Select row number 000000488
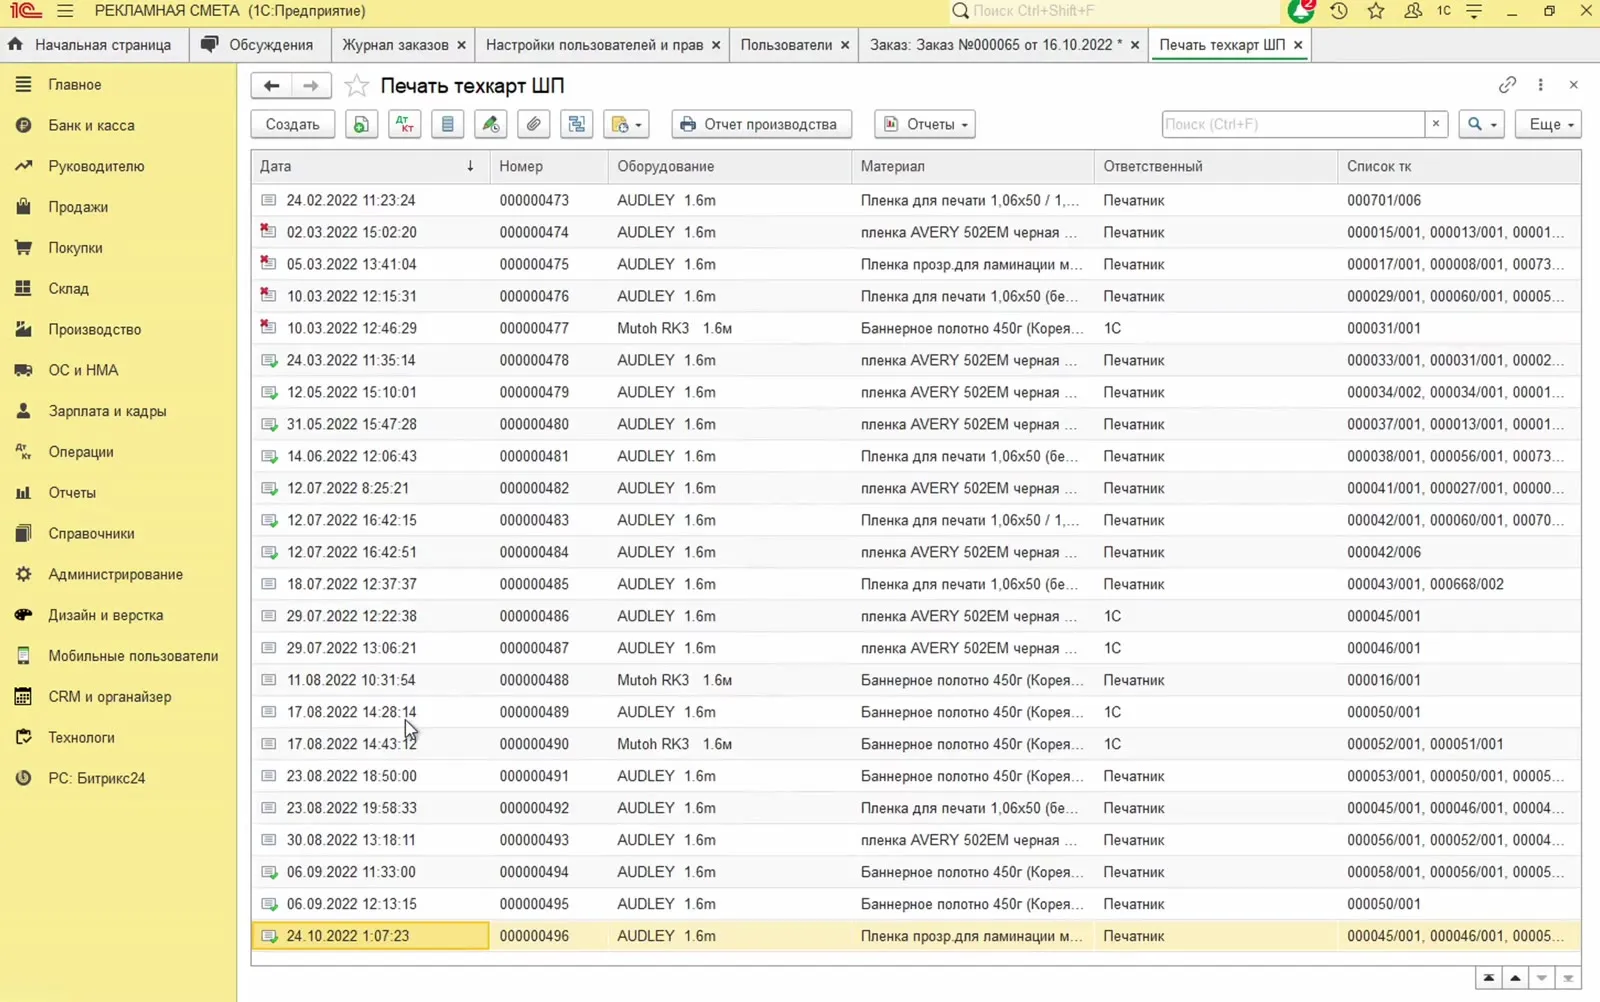This screenshot has height=1002, width=1600. 915,680
